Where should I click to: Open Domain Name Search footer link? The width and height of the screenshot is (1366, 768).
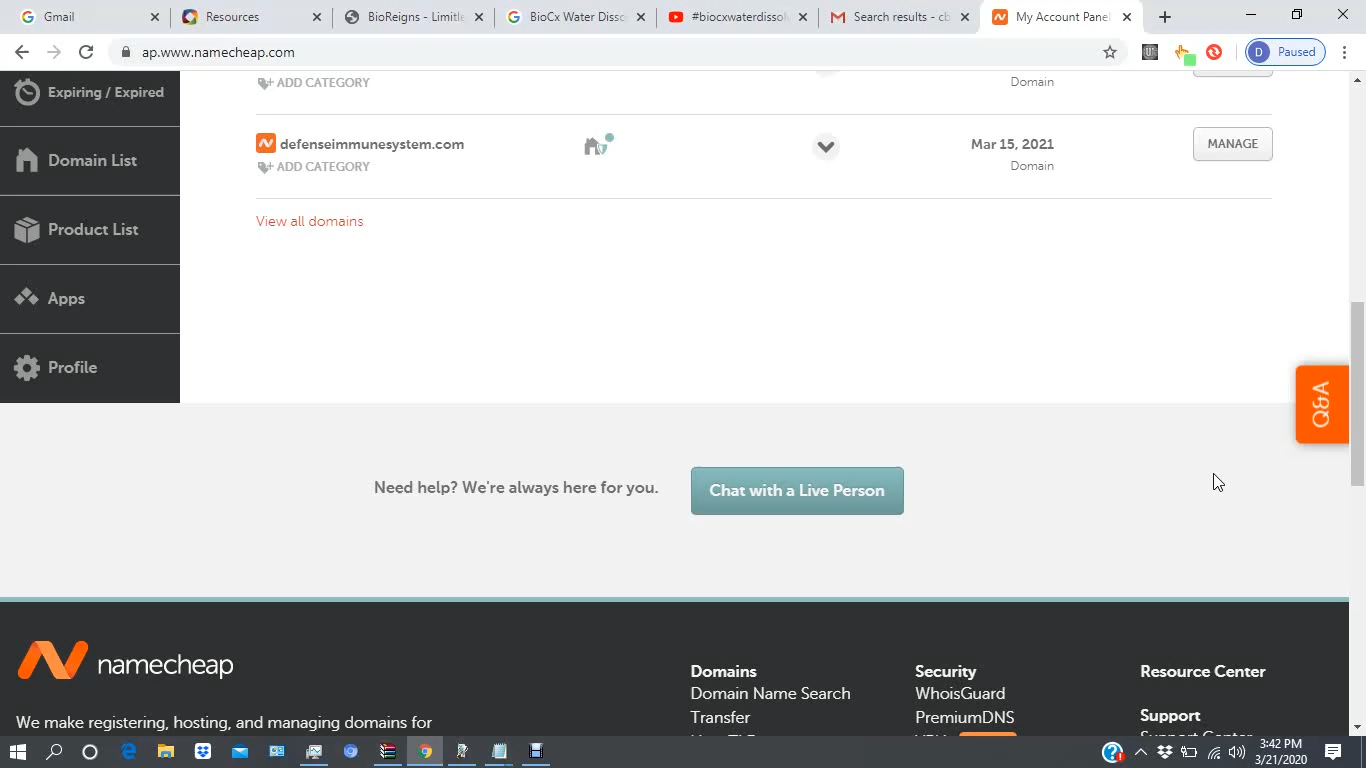(x=770, y=693)
